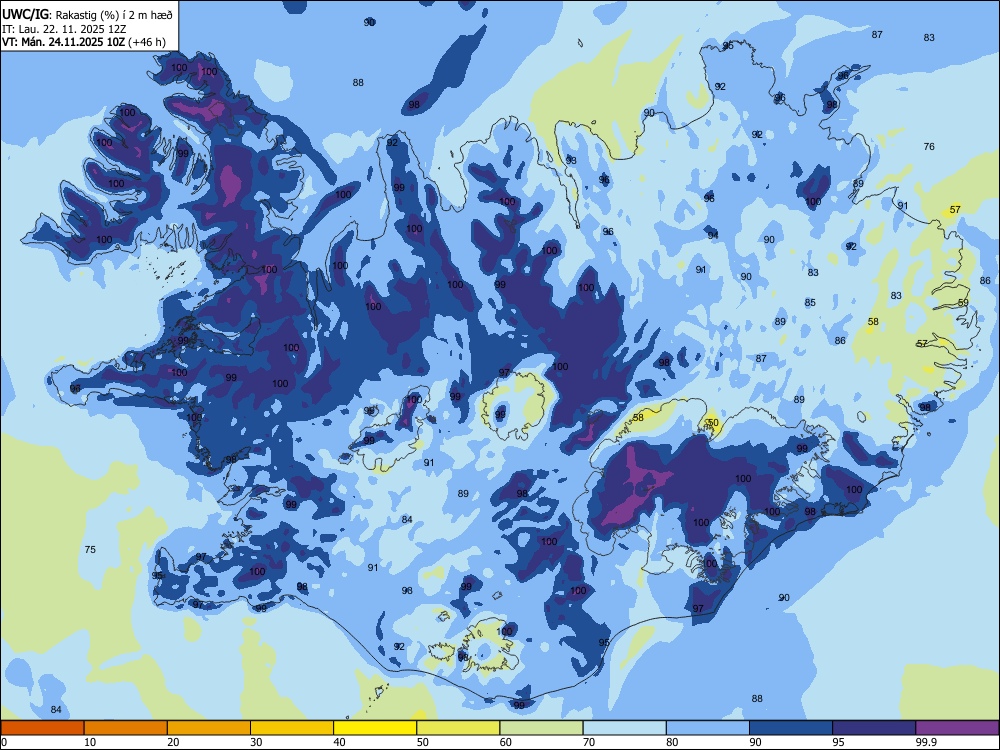
Task: Click the '85' humidity value on the map
Action: (810, 302)
